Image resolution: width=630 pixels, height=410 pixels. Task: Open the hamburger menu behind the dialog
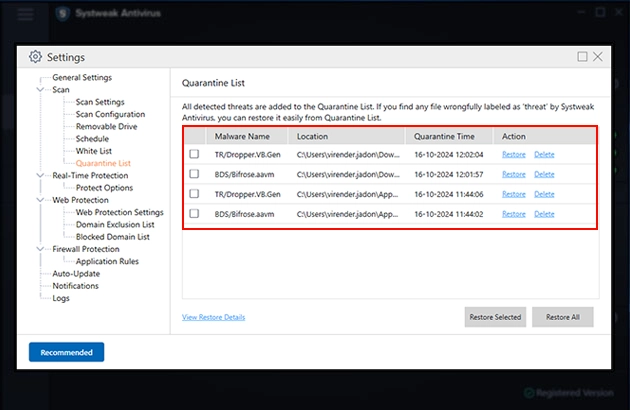26,14
